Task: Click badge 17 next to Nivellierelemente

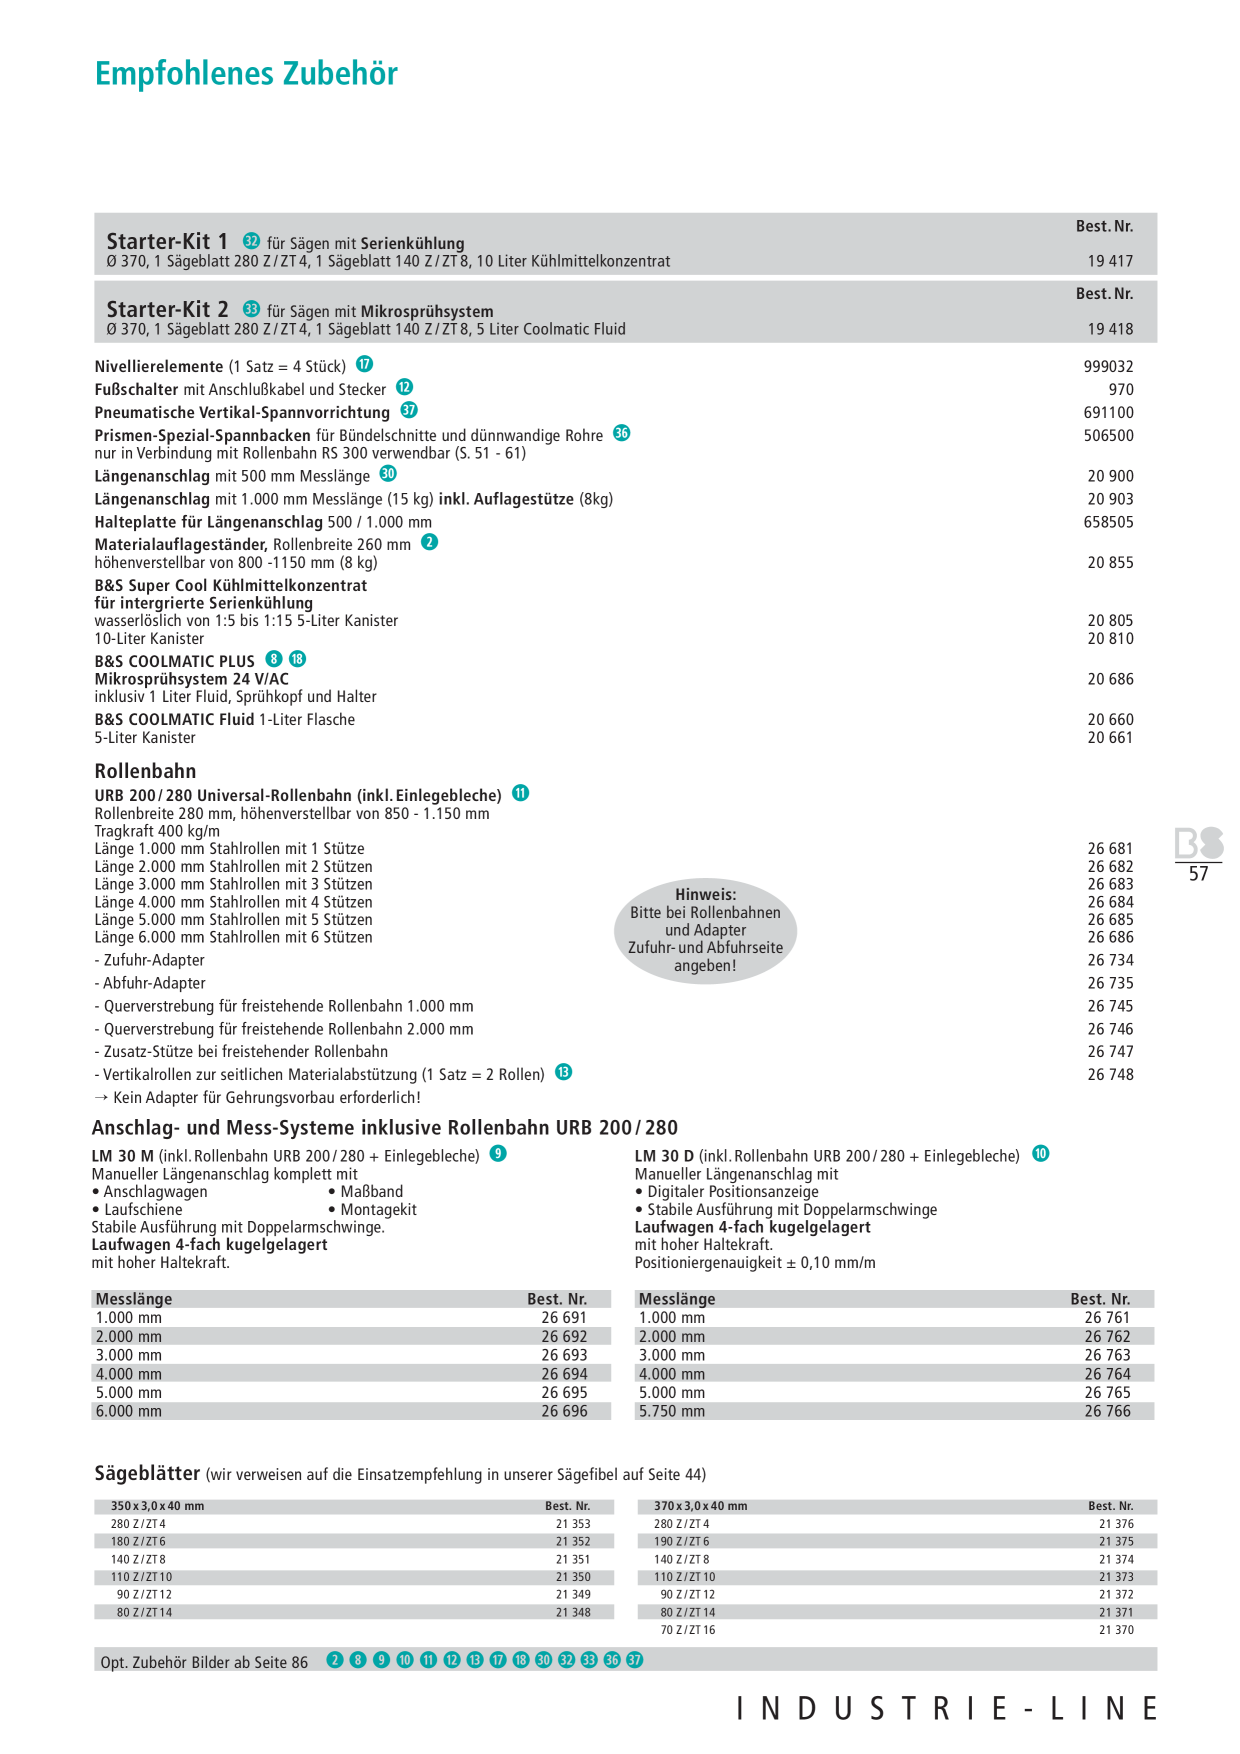Action: (365, 364)
